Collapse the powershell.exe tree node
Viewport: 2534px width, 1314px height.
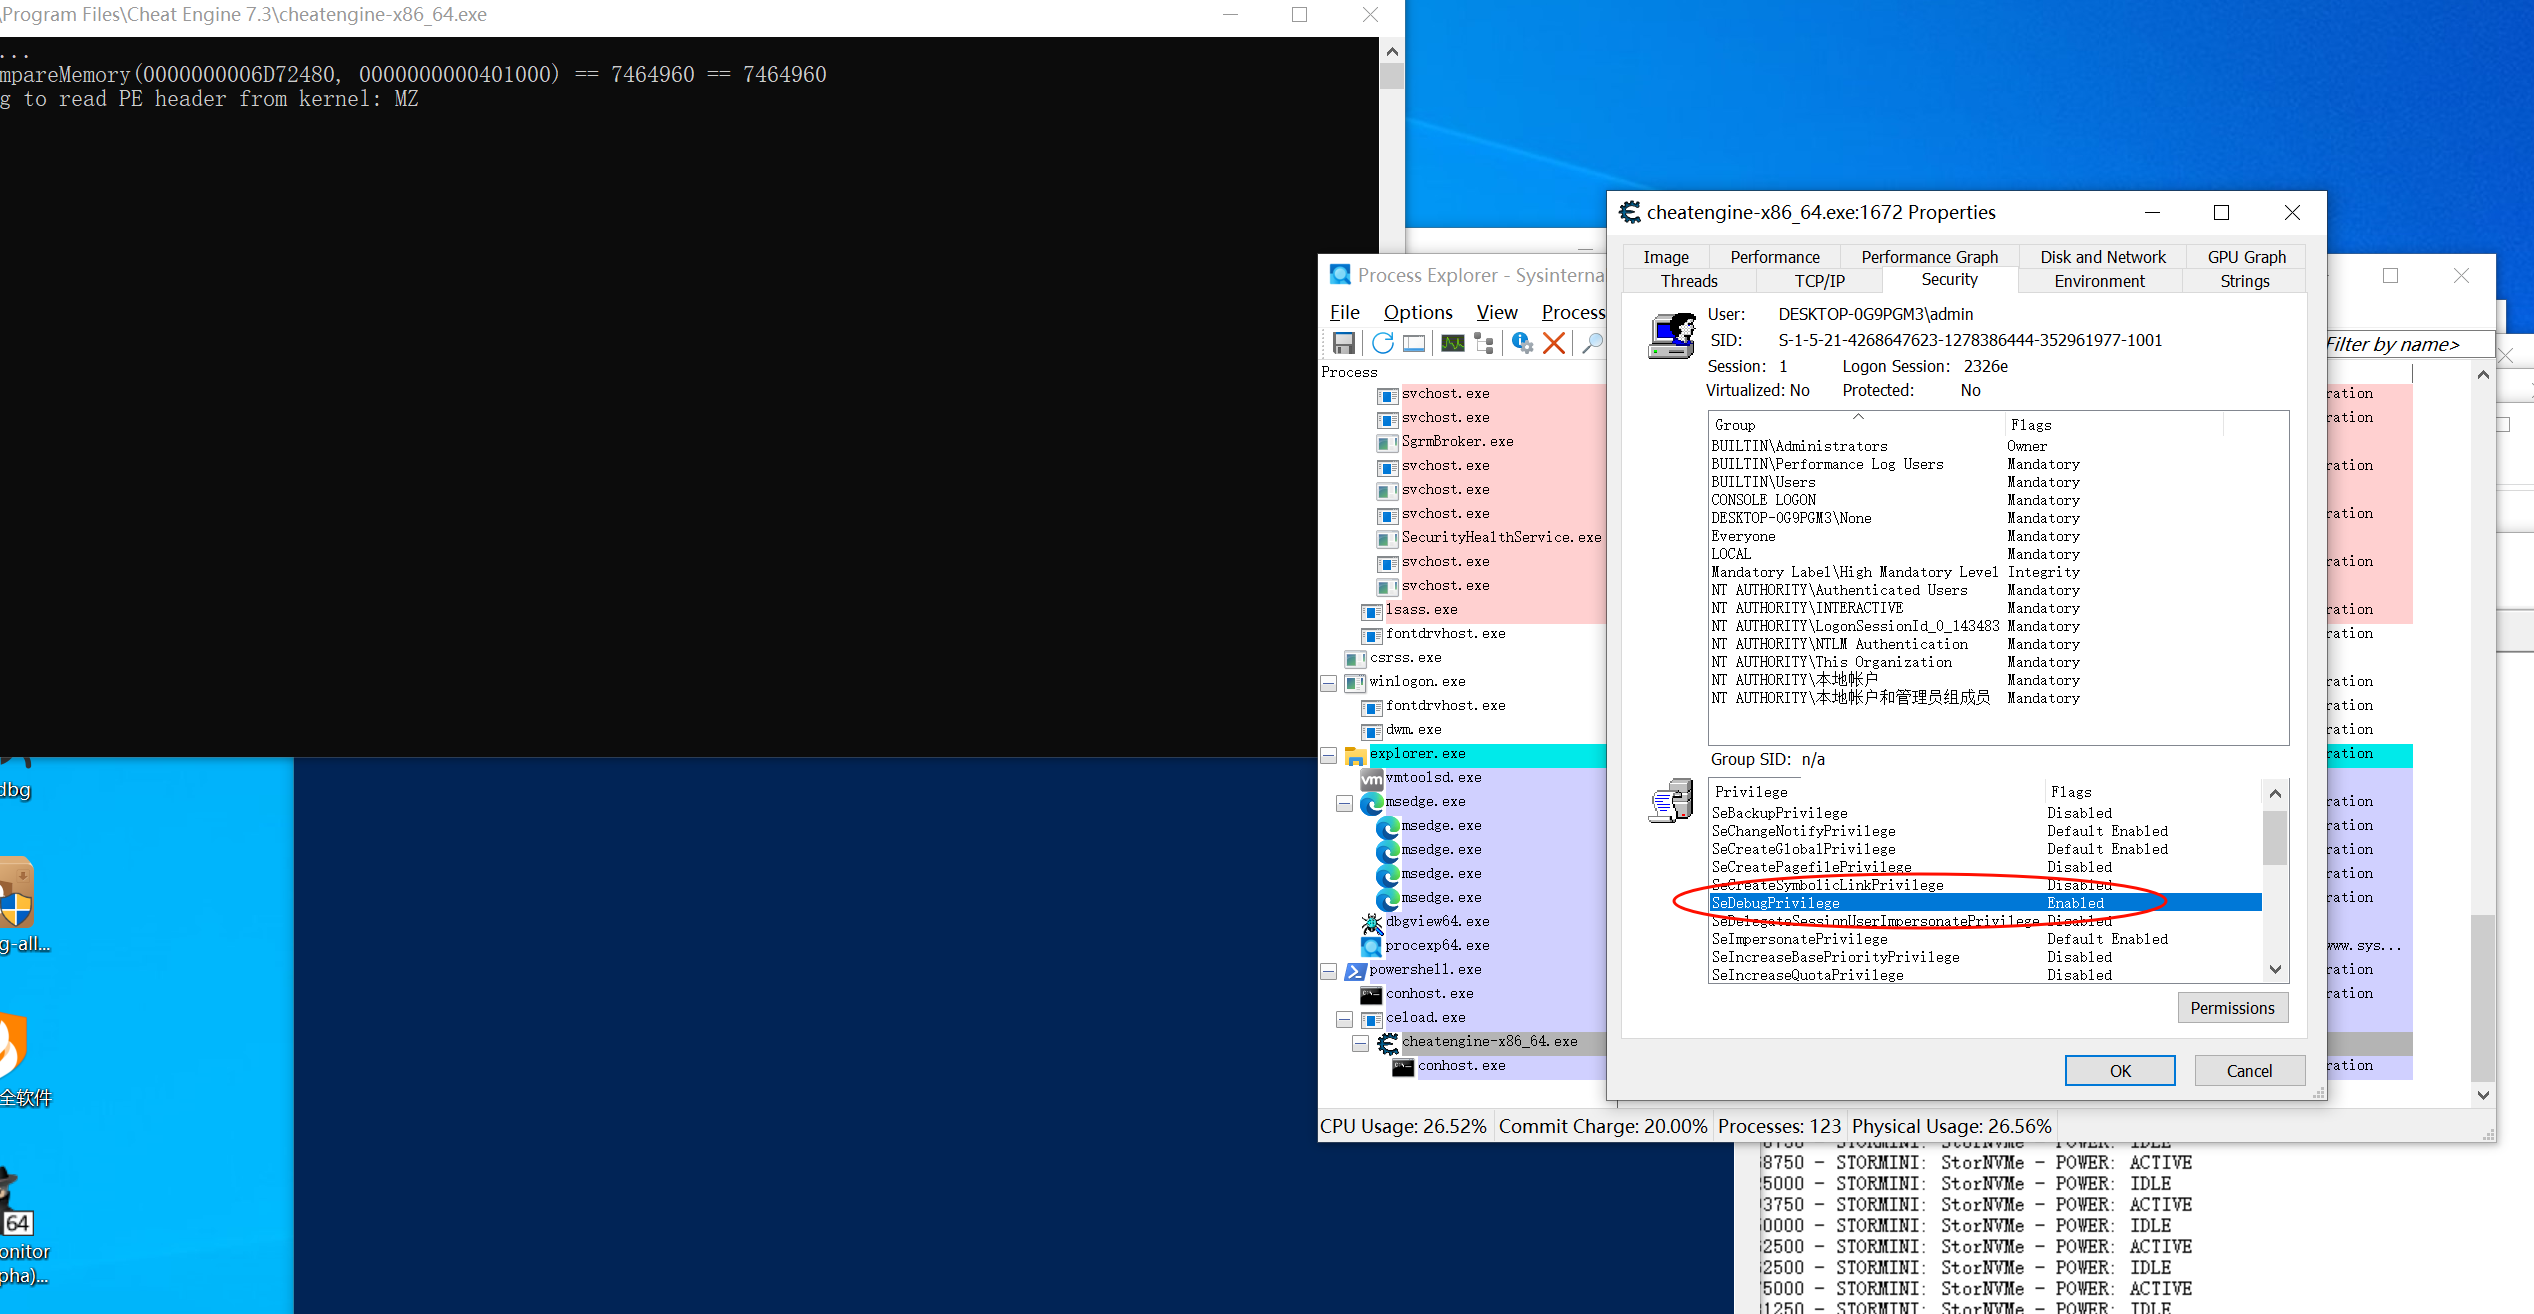pos(1329,971)
